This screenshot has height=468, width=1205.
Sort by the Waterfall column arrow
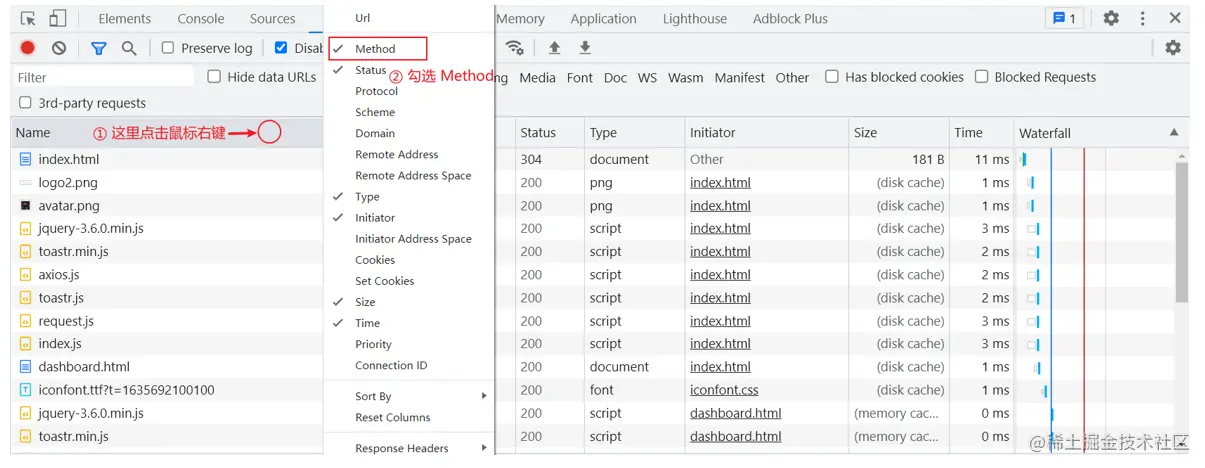[x=1174, y=132]
